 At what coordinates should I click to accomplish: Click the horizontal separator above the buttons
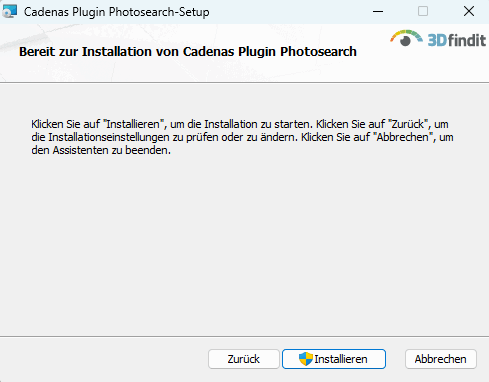click(x=244, y=336)
